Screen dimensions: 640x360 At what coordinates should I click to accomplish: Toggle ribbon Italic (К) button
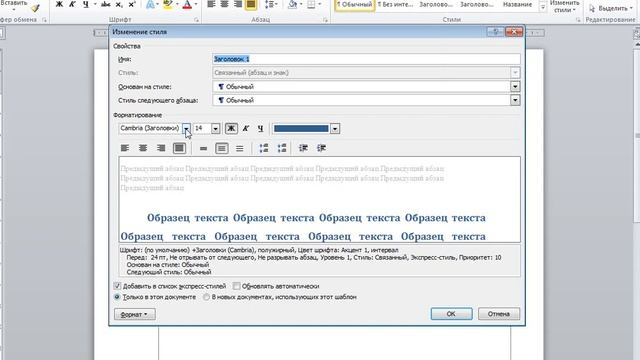(x=72, y=4)
